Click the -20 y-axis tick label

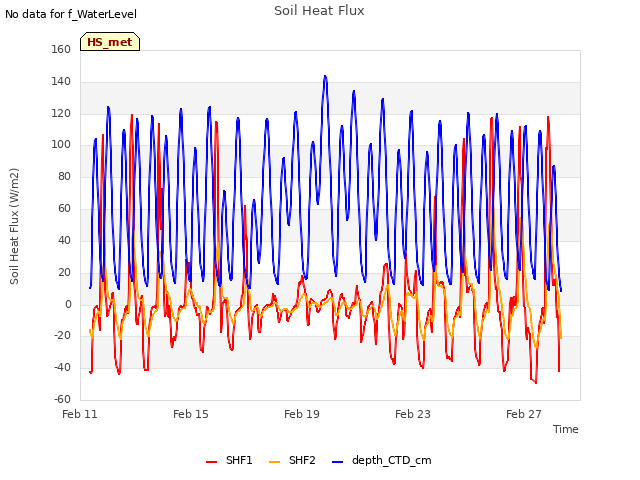click(x=62, y=336)
